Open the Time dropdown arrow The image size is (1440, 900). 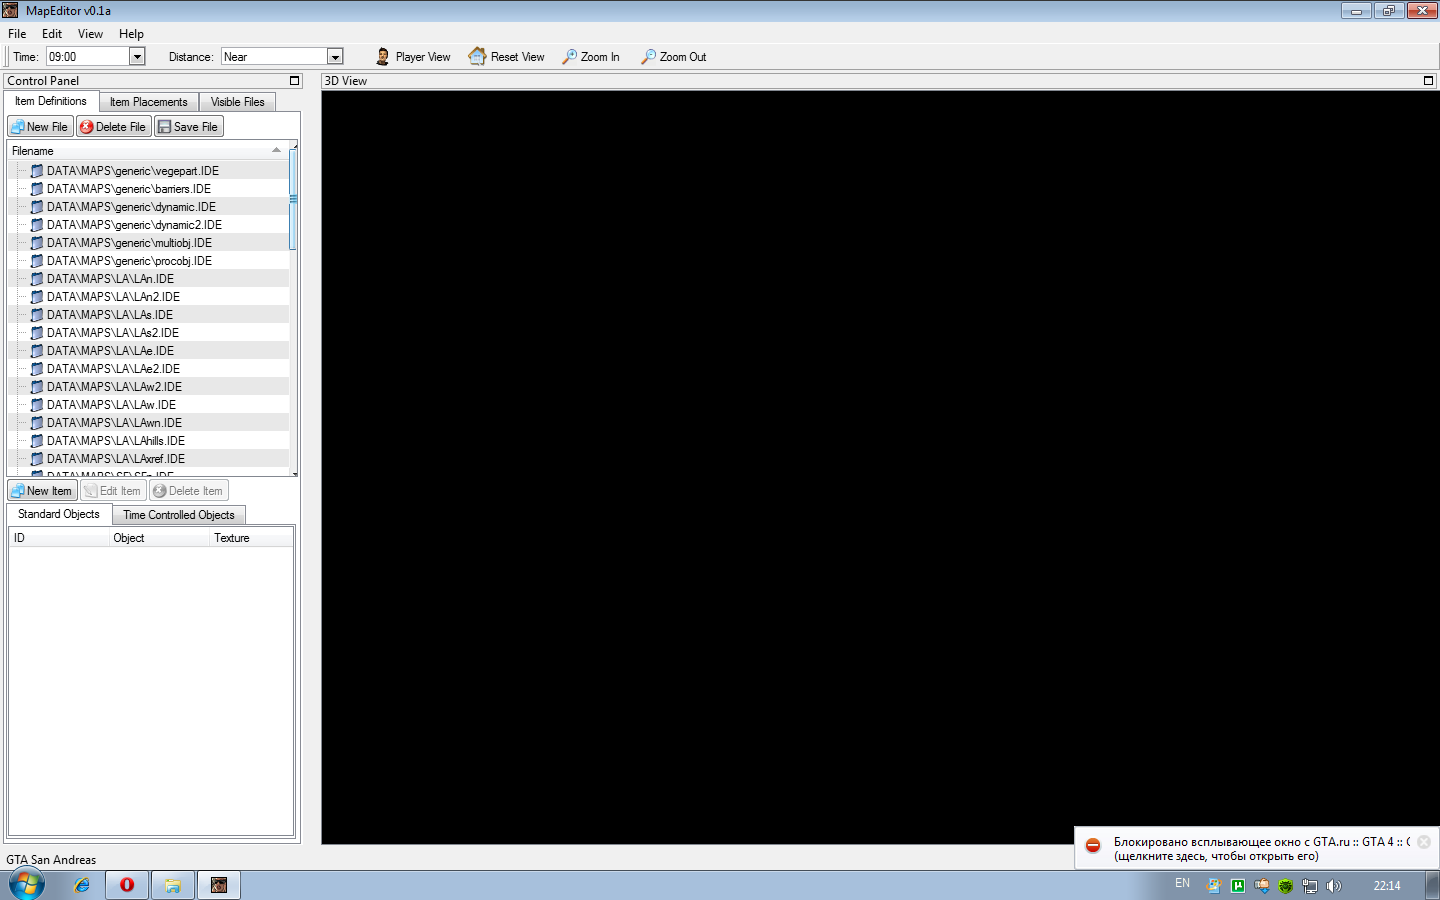137,57
